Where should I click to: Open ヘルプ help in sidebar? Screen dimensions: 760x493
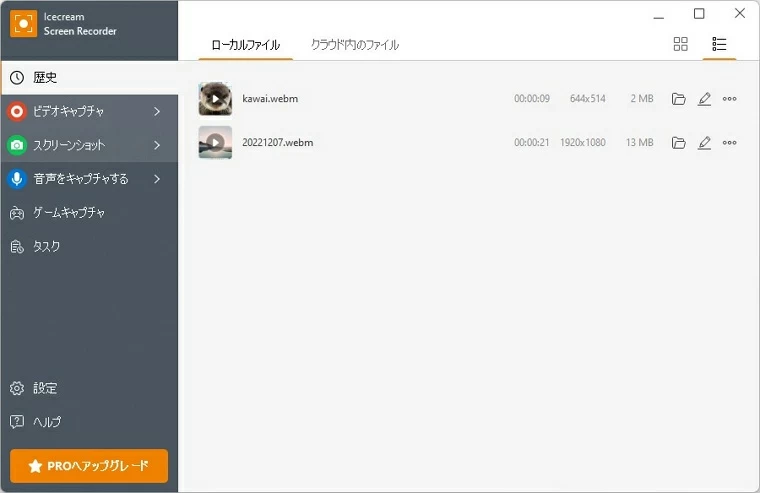[46, 422]
